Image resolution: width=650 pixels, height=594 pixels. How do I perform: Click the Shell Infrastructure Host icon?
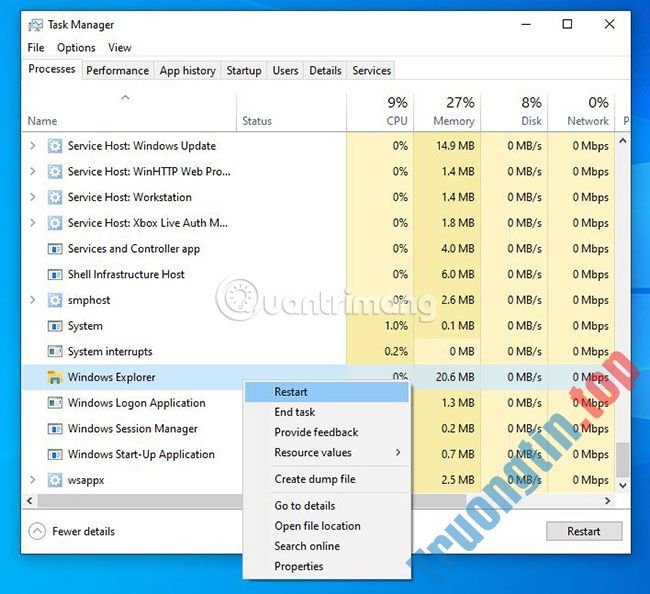[x=55, y=274]
